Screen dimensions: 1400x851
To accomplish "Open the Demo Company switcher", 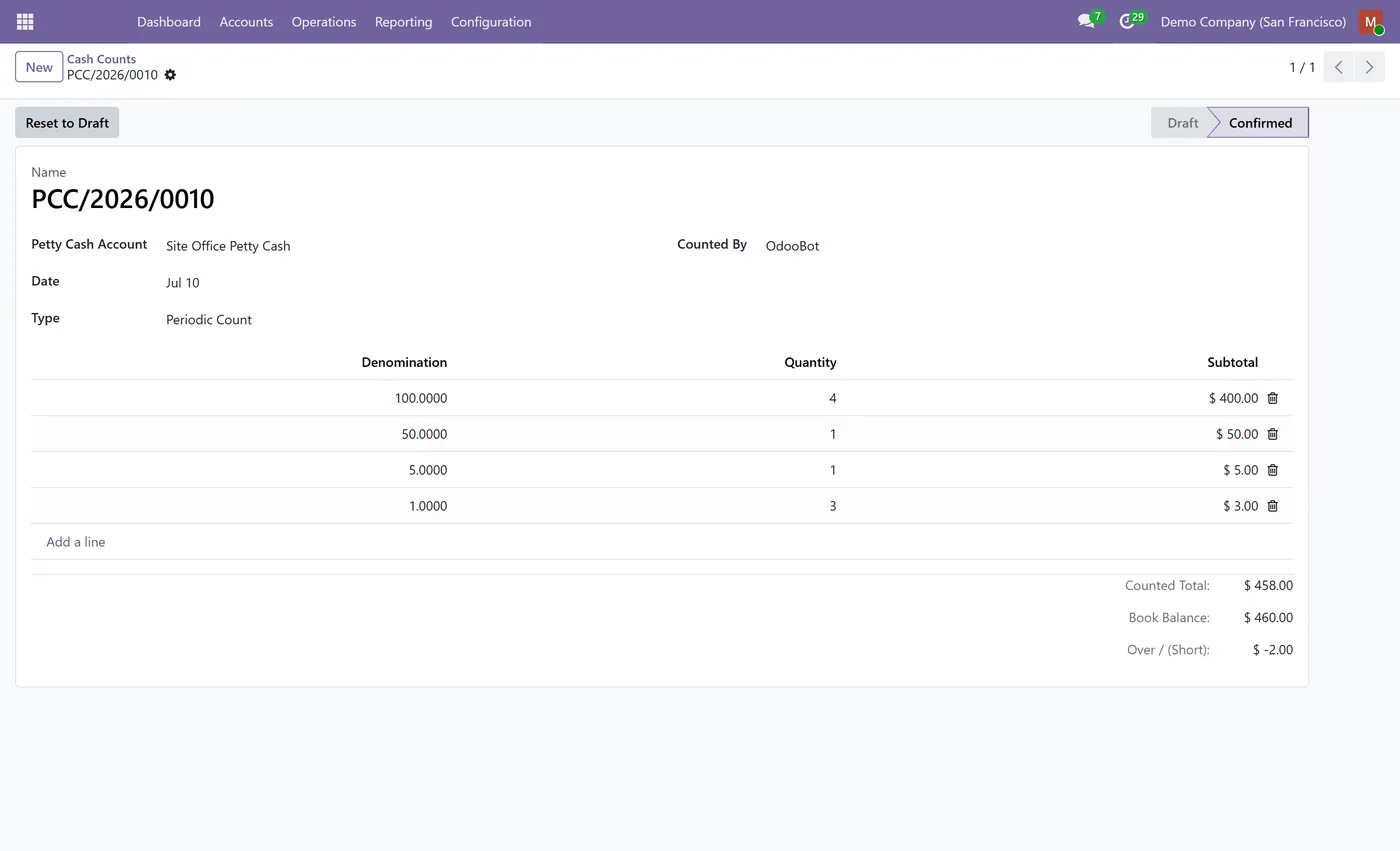I will point(1253,21).
